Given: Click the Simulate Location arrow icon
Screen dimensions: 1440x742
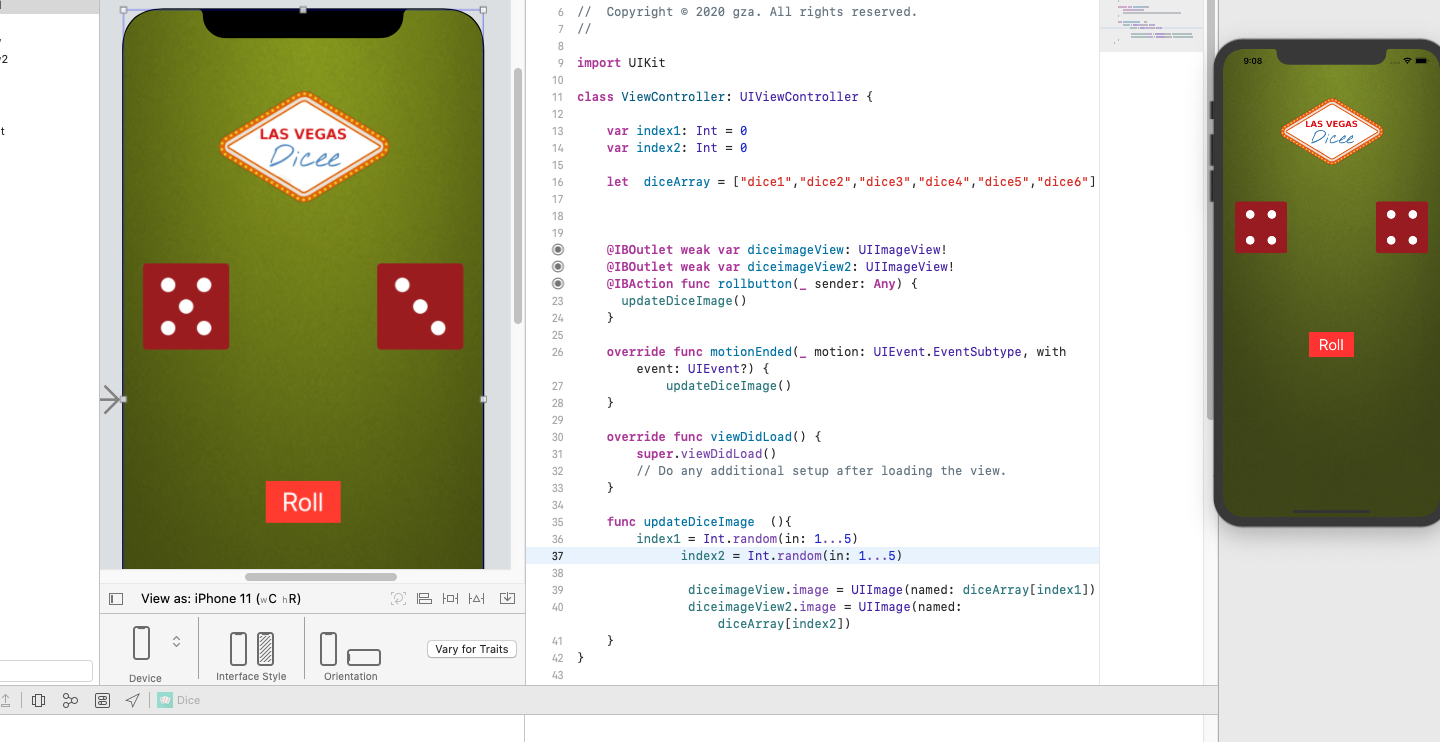Looking at the screenshot, I should click(133, 700).
